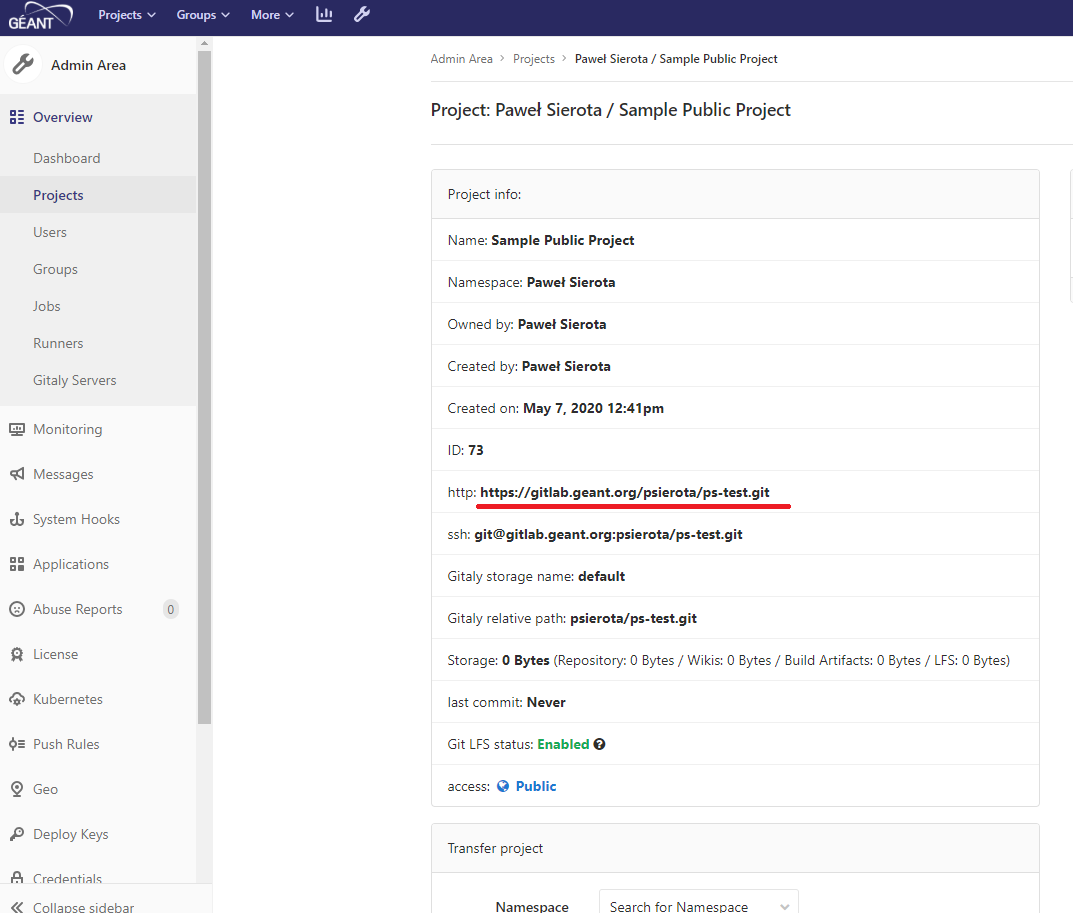Click the Collapse sidebar label
This screenshot has width=1073, height=913.
click(x=83, y=907)
